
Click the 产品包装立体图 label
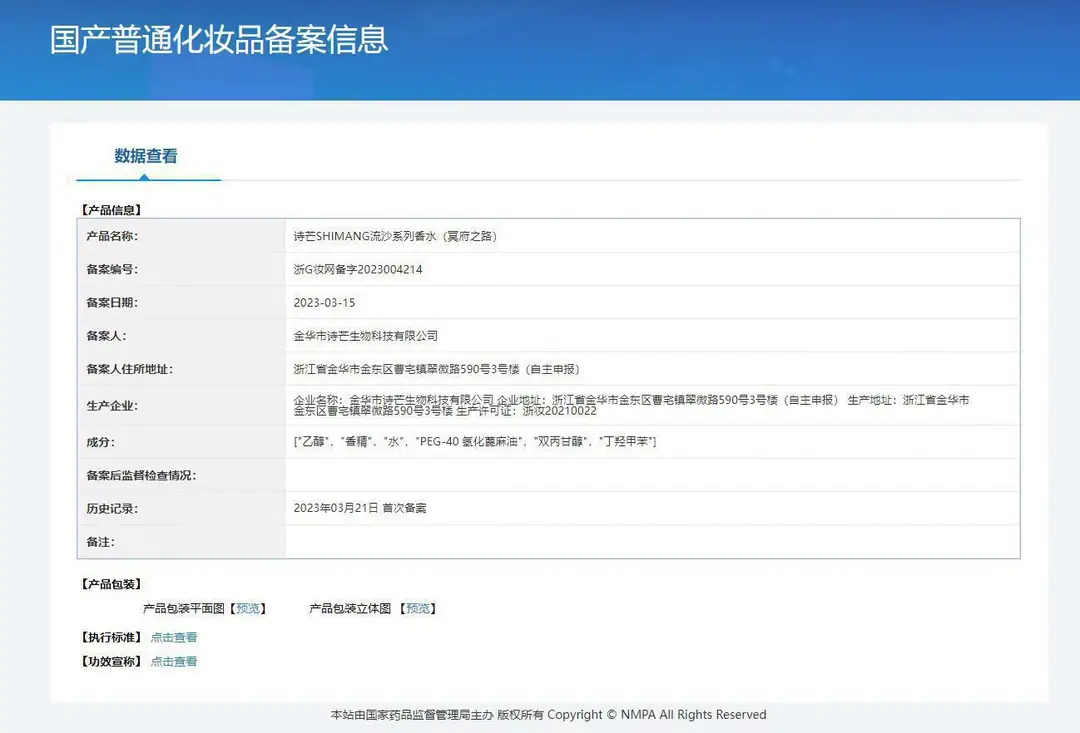350,608
